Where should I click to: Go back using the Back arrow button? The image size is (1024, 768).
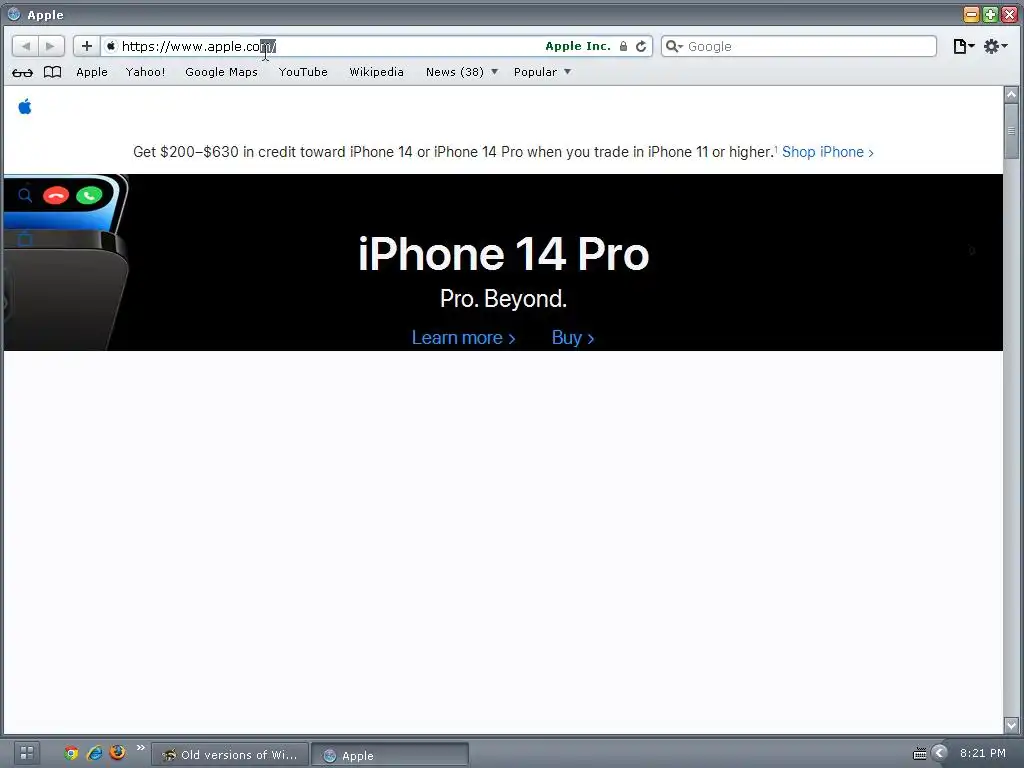click(25, 46)
